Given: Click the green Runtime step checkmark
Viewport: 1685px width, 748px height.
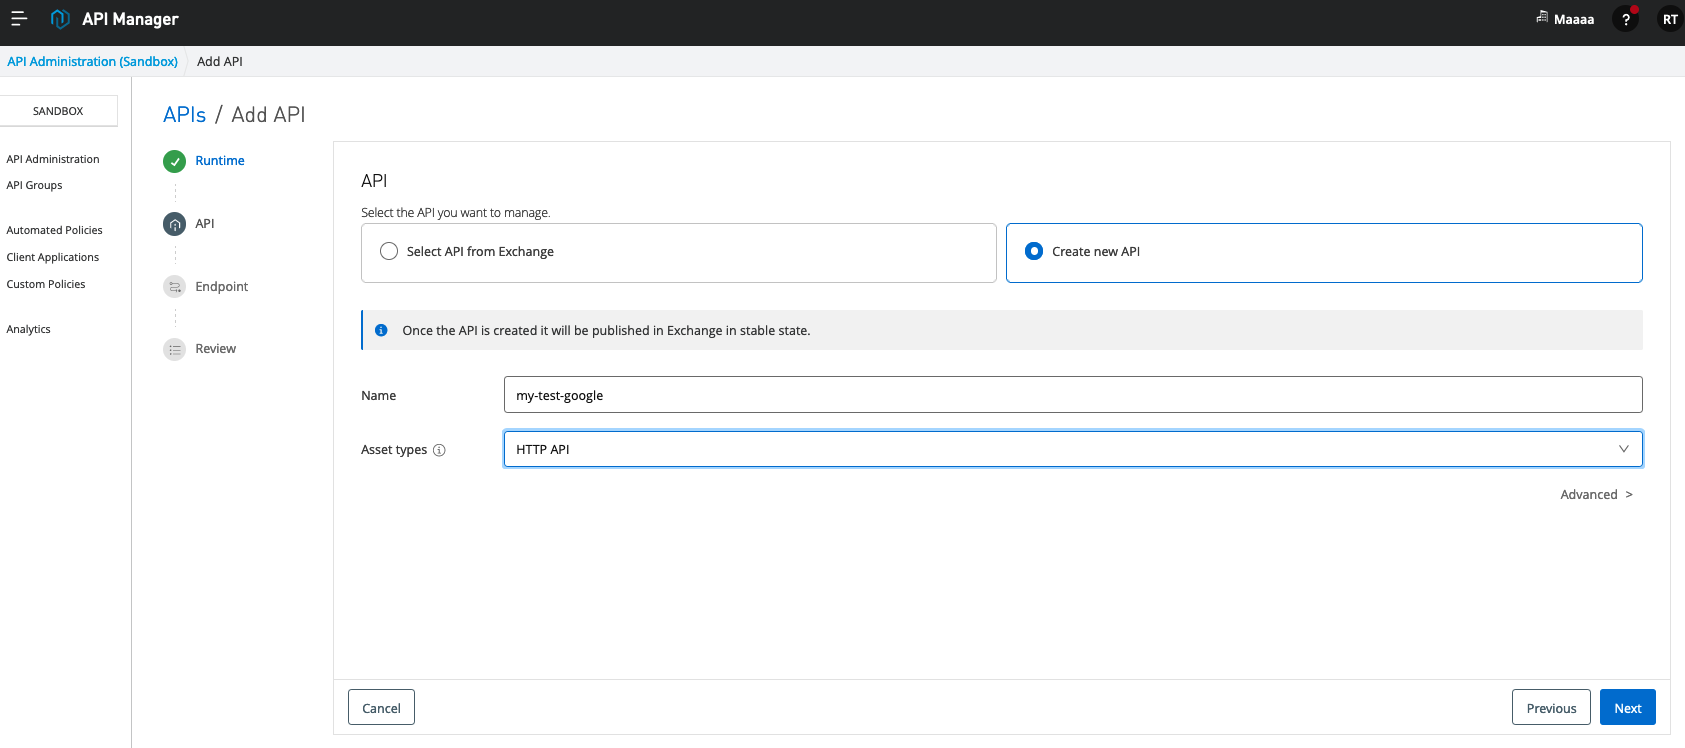Looking at the screenshot, I should pos(175,161).
